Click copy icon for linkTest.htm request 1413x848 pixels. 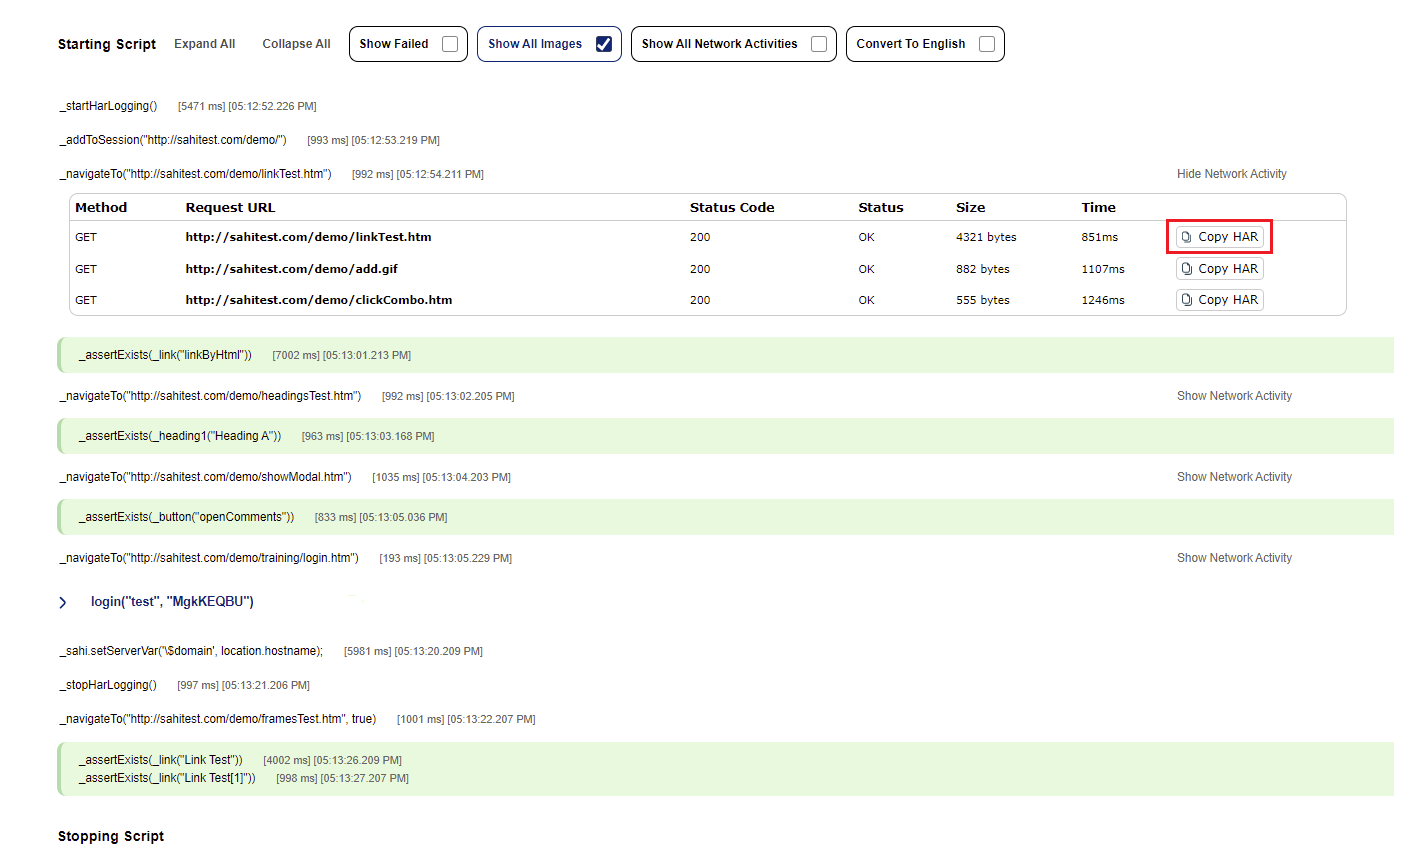pyautogui.click(x=1187, y=237)
